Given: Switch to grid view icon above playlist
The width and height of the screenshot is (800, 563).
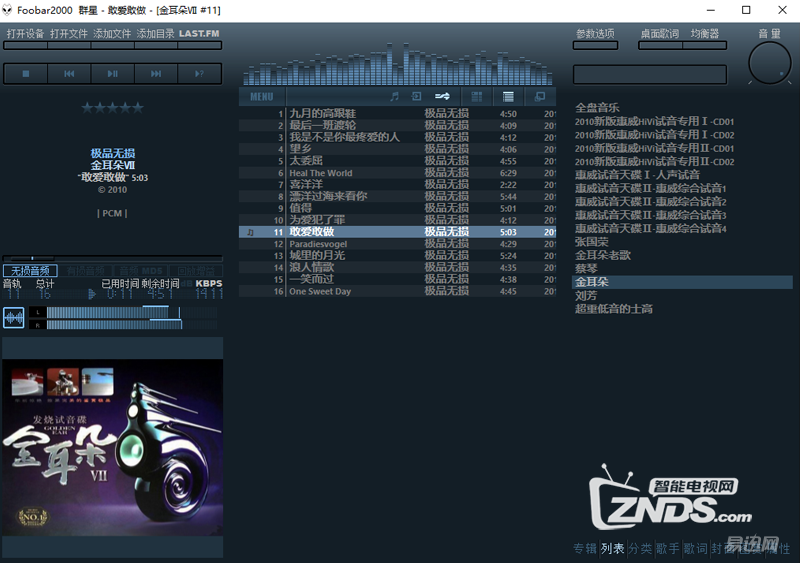Looking at the screenshot, I should [x=477, y=97].
